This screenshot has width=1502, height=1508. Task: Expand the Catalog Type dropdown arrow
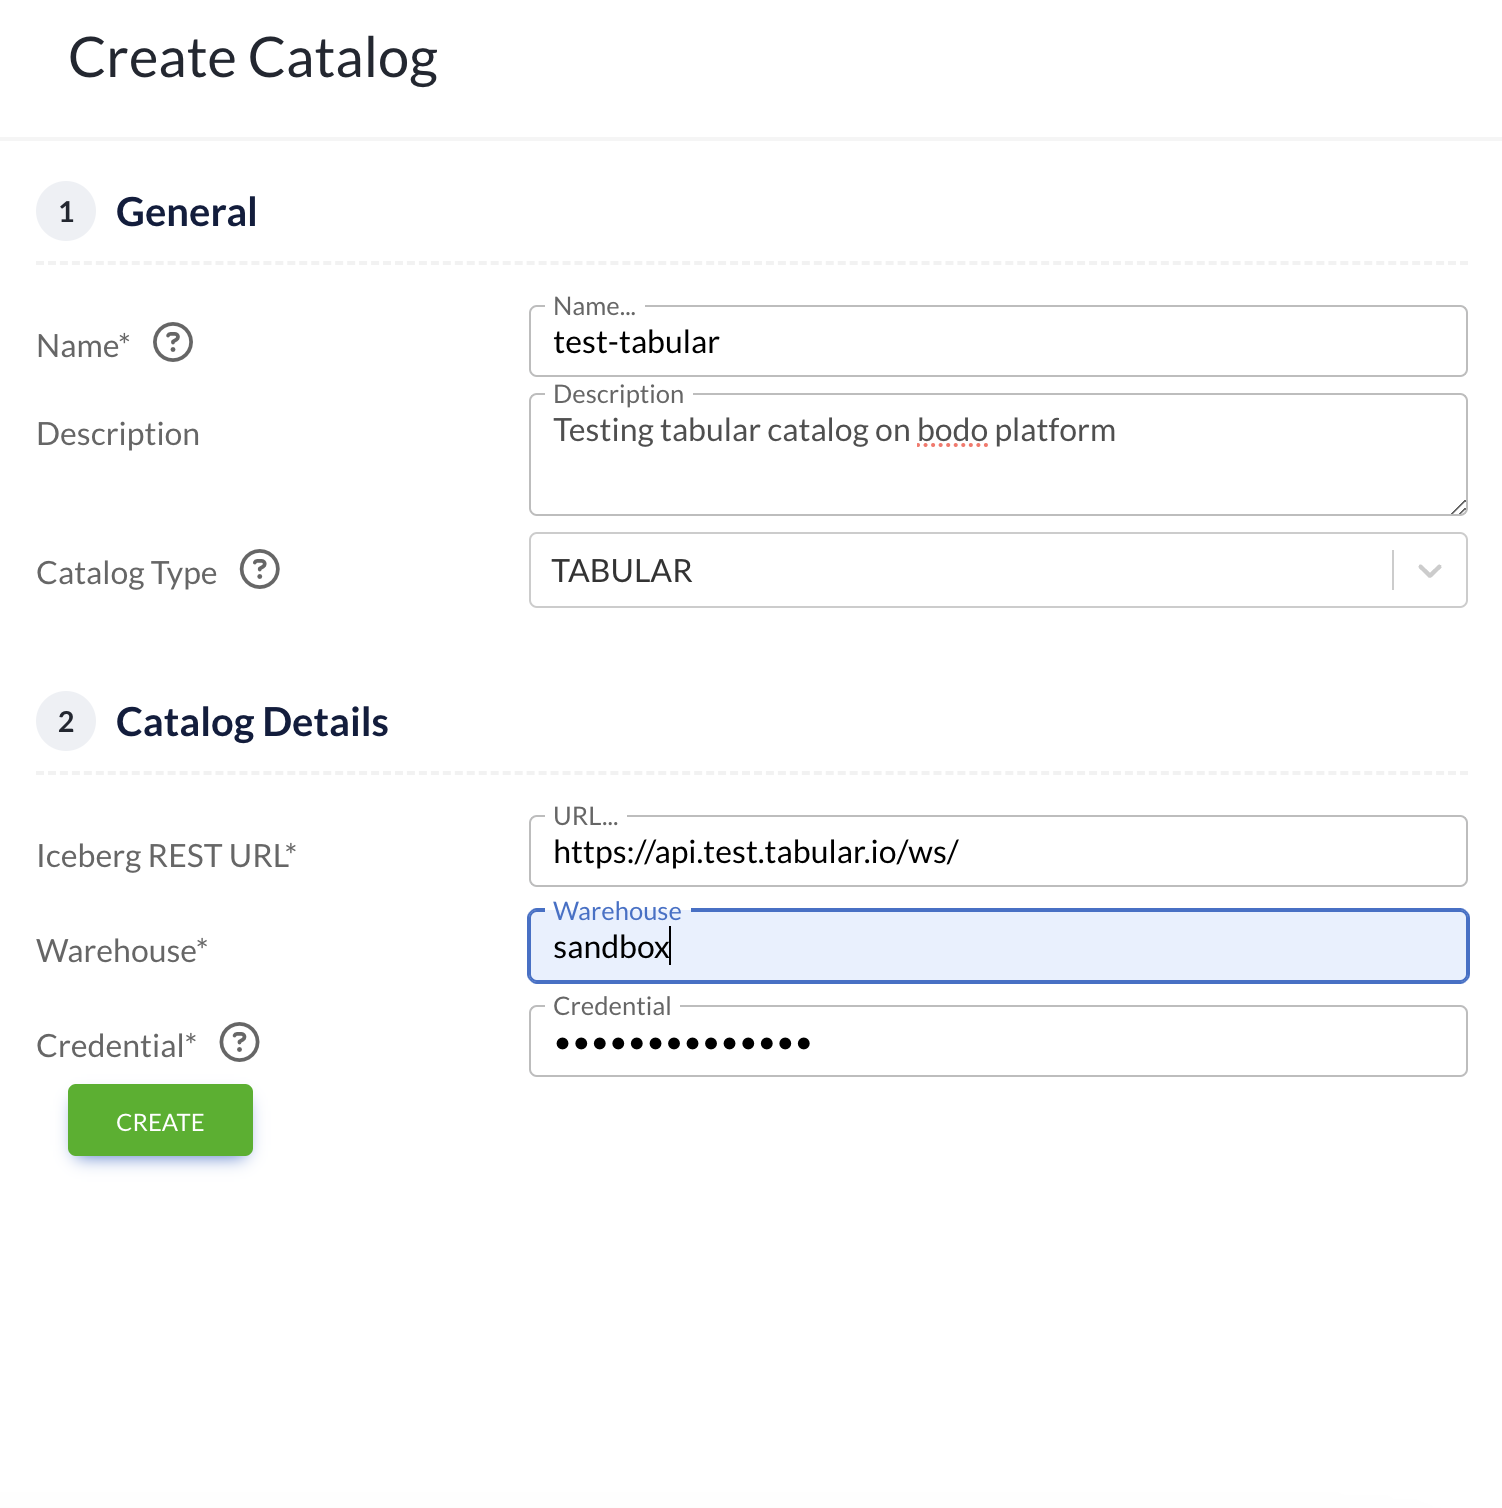click(x=1430, y=571)
